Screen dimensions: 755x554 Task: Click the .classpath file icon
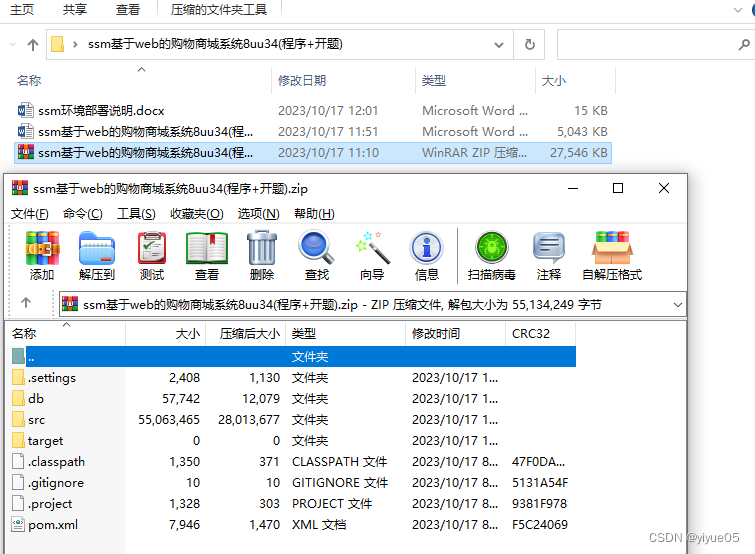click(18, 461)
